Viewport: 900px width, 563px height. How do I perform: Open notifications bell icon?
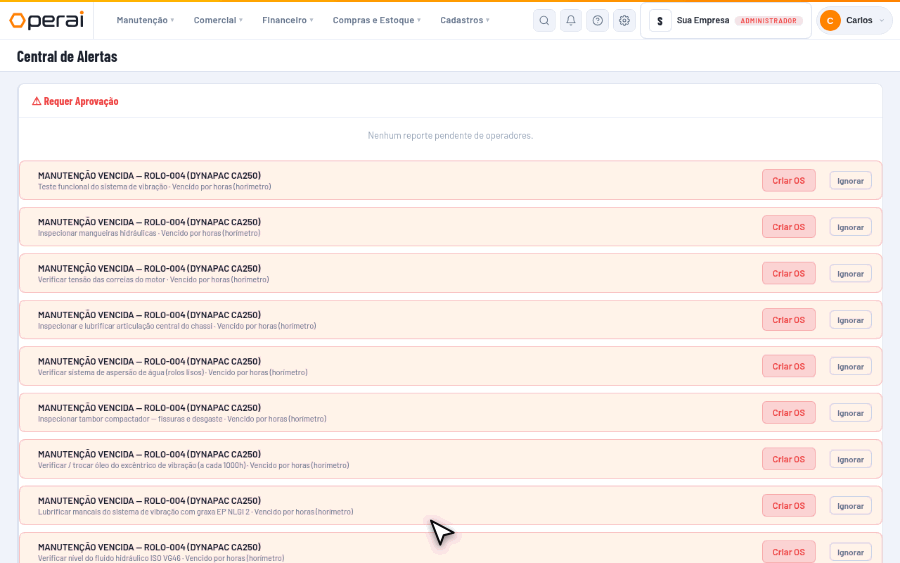click(571, 21)
